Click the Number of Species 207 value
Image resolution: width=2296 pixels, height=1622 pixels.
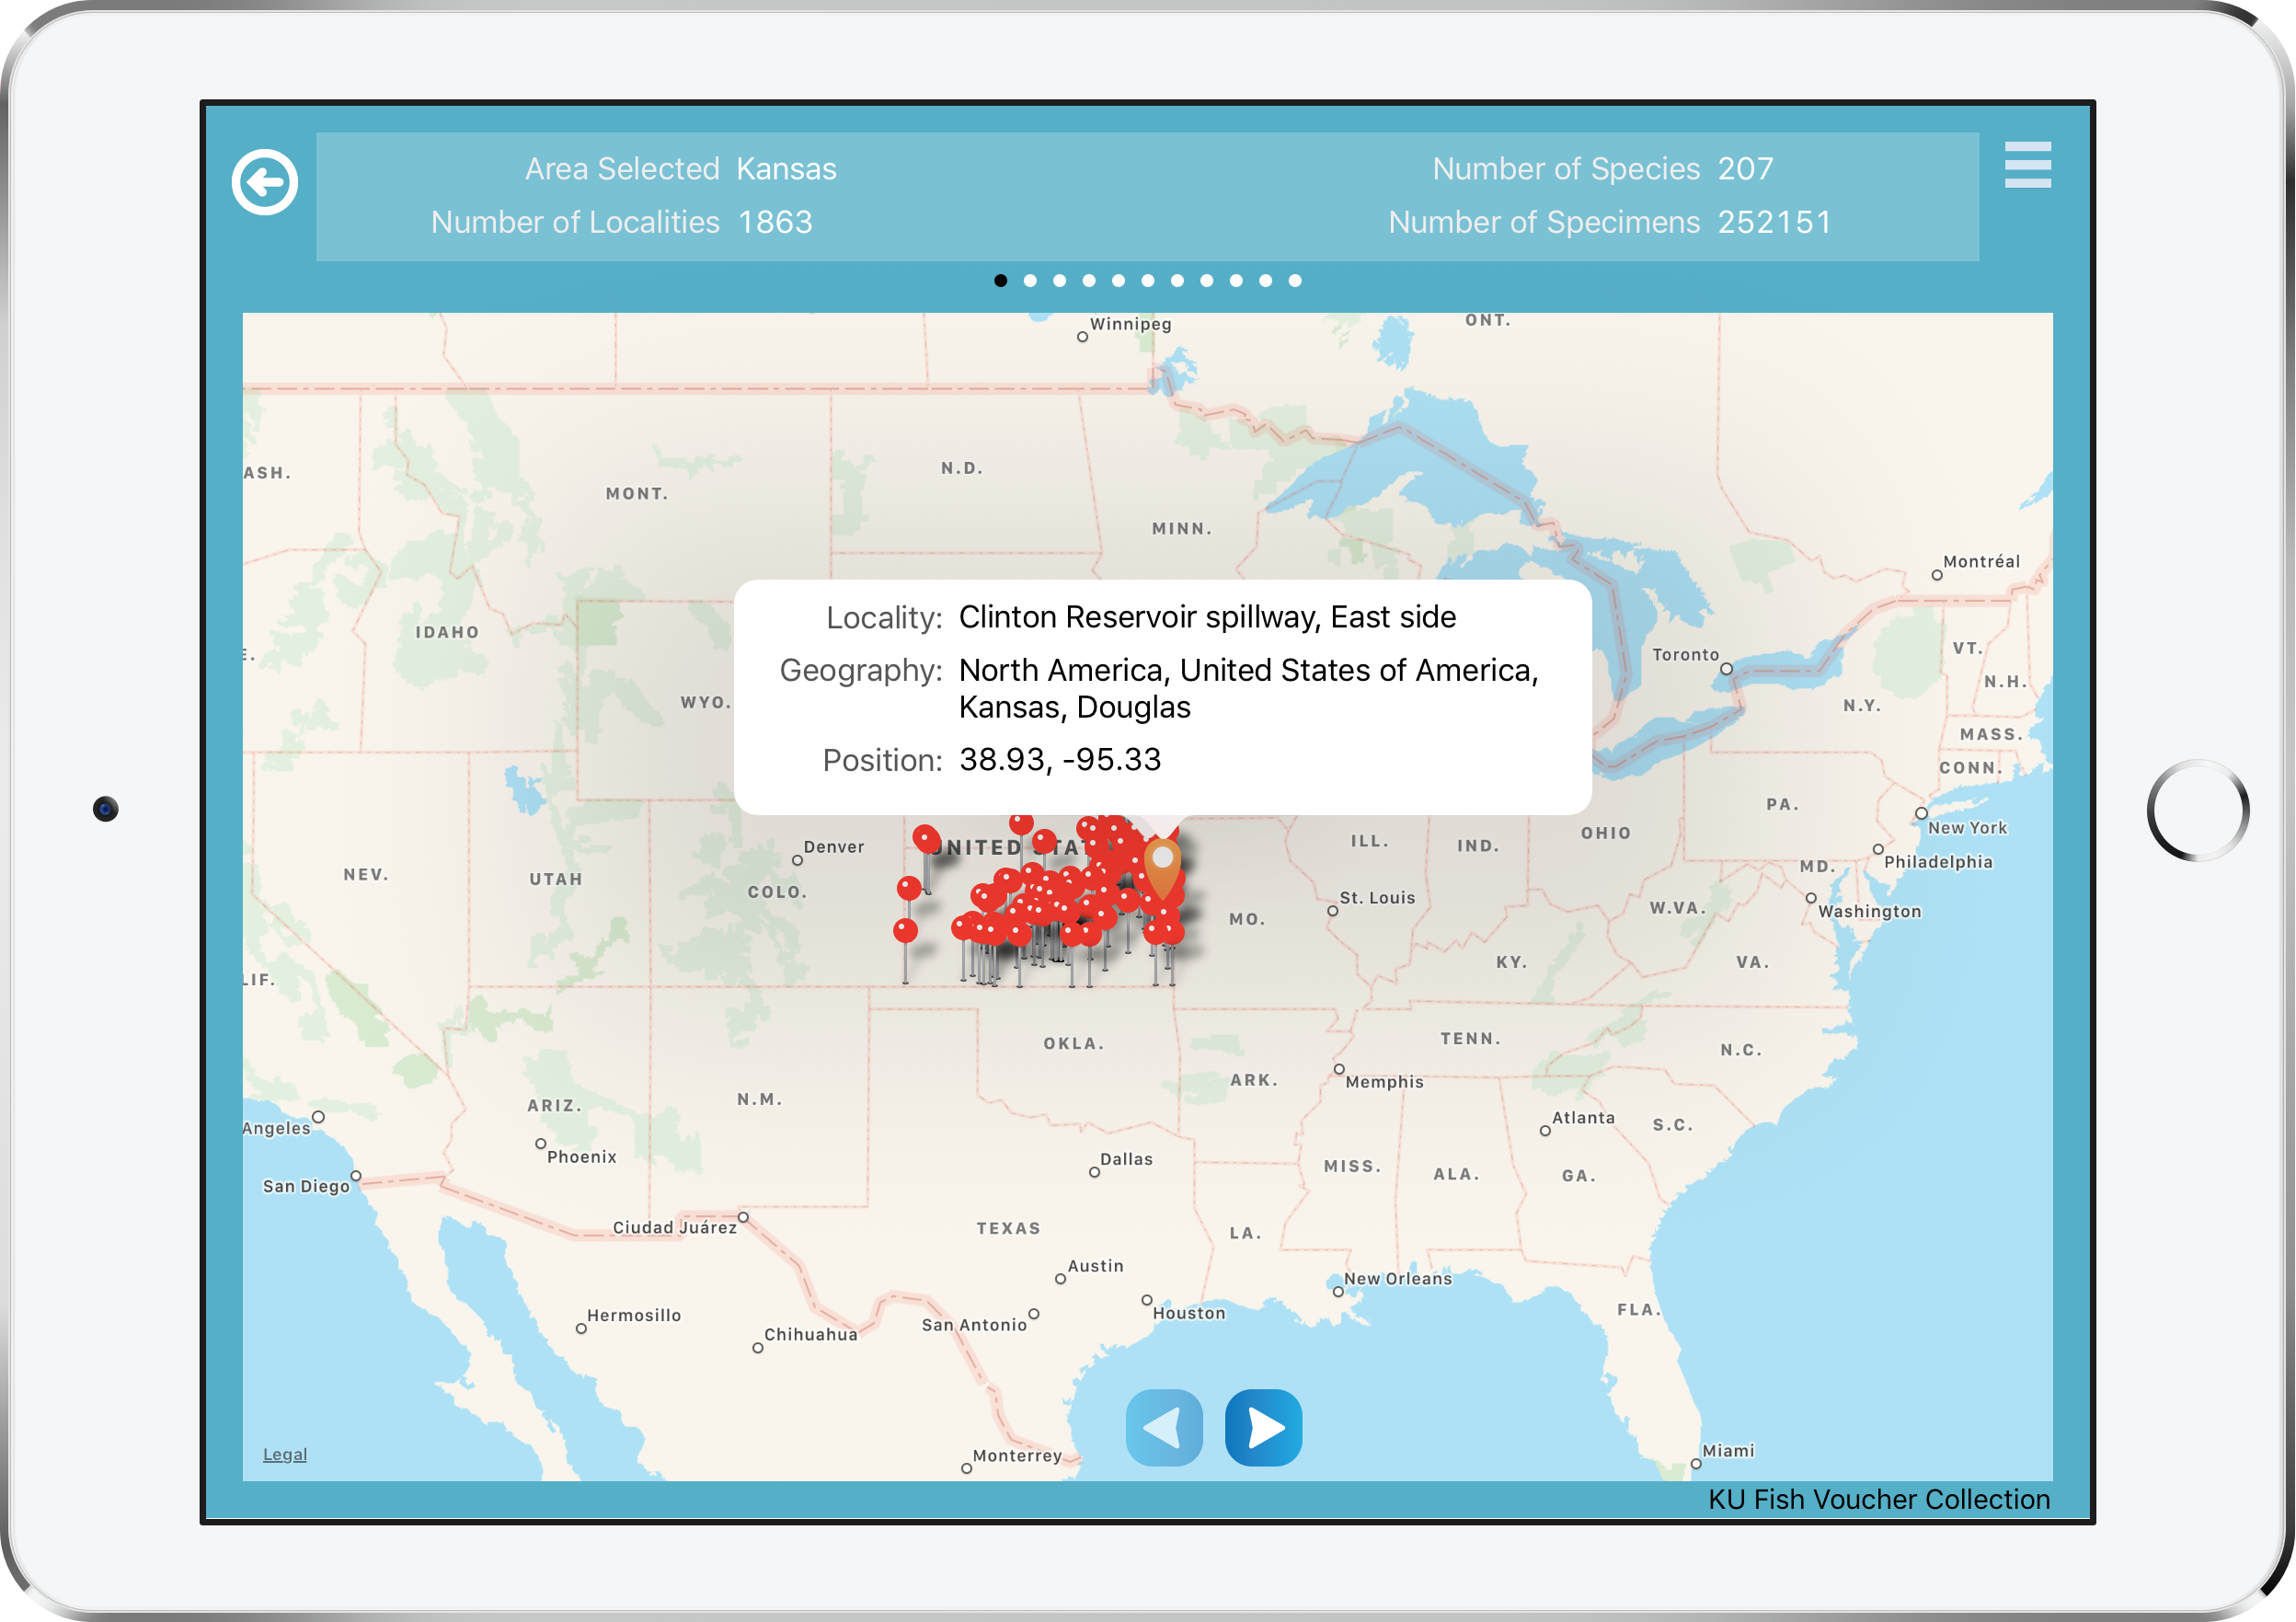[1745, 169]
